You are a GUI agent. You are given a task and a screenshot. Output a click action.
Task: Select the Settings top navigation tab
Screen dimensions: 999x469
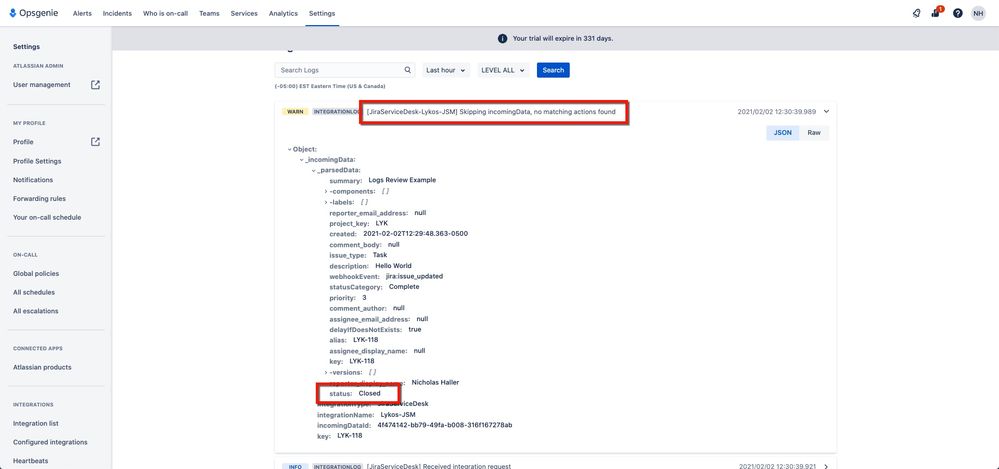pyautogui.click(x=322, y=13)
